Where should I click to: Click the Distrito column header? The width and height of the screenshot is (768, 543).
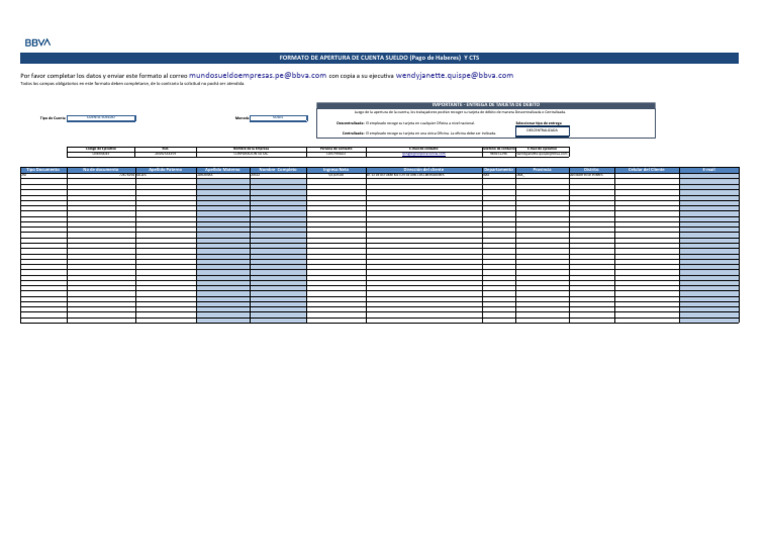[x=592, y=169]
